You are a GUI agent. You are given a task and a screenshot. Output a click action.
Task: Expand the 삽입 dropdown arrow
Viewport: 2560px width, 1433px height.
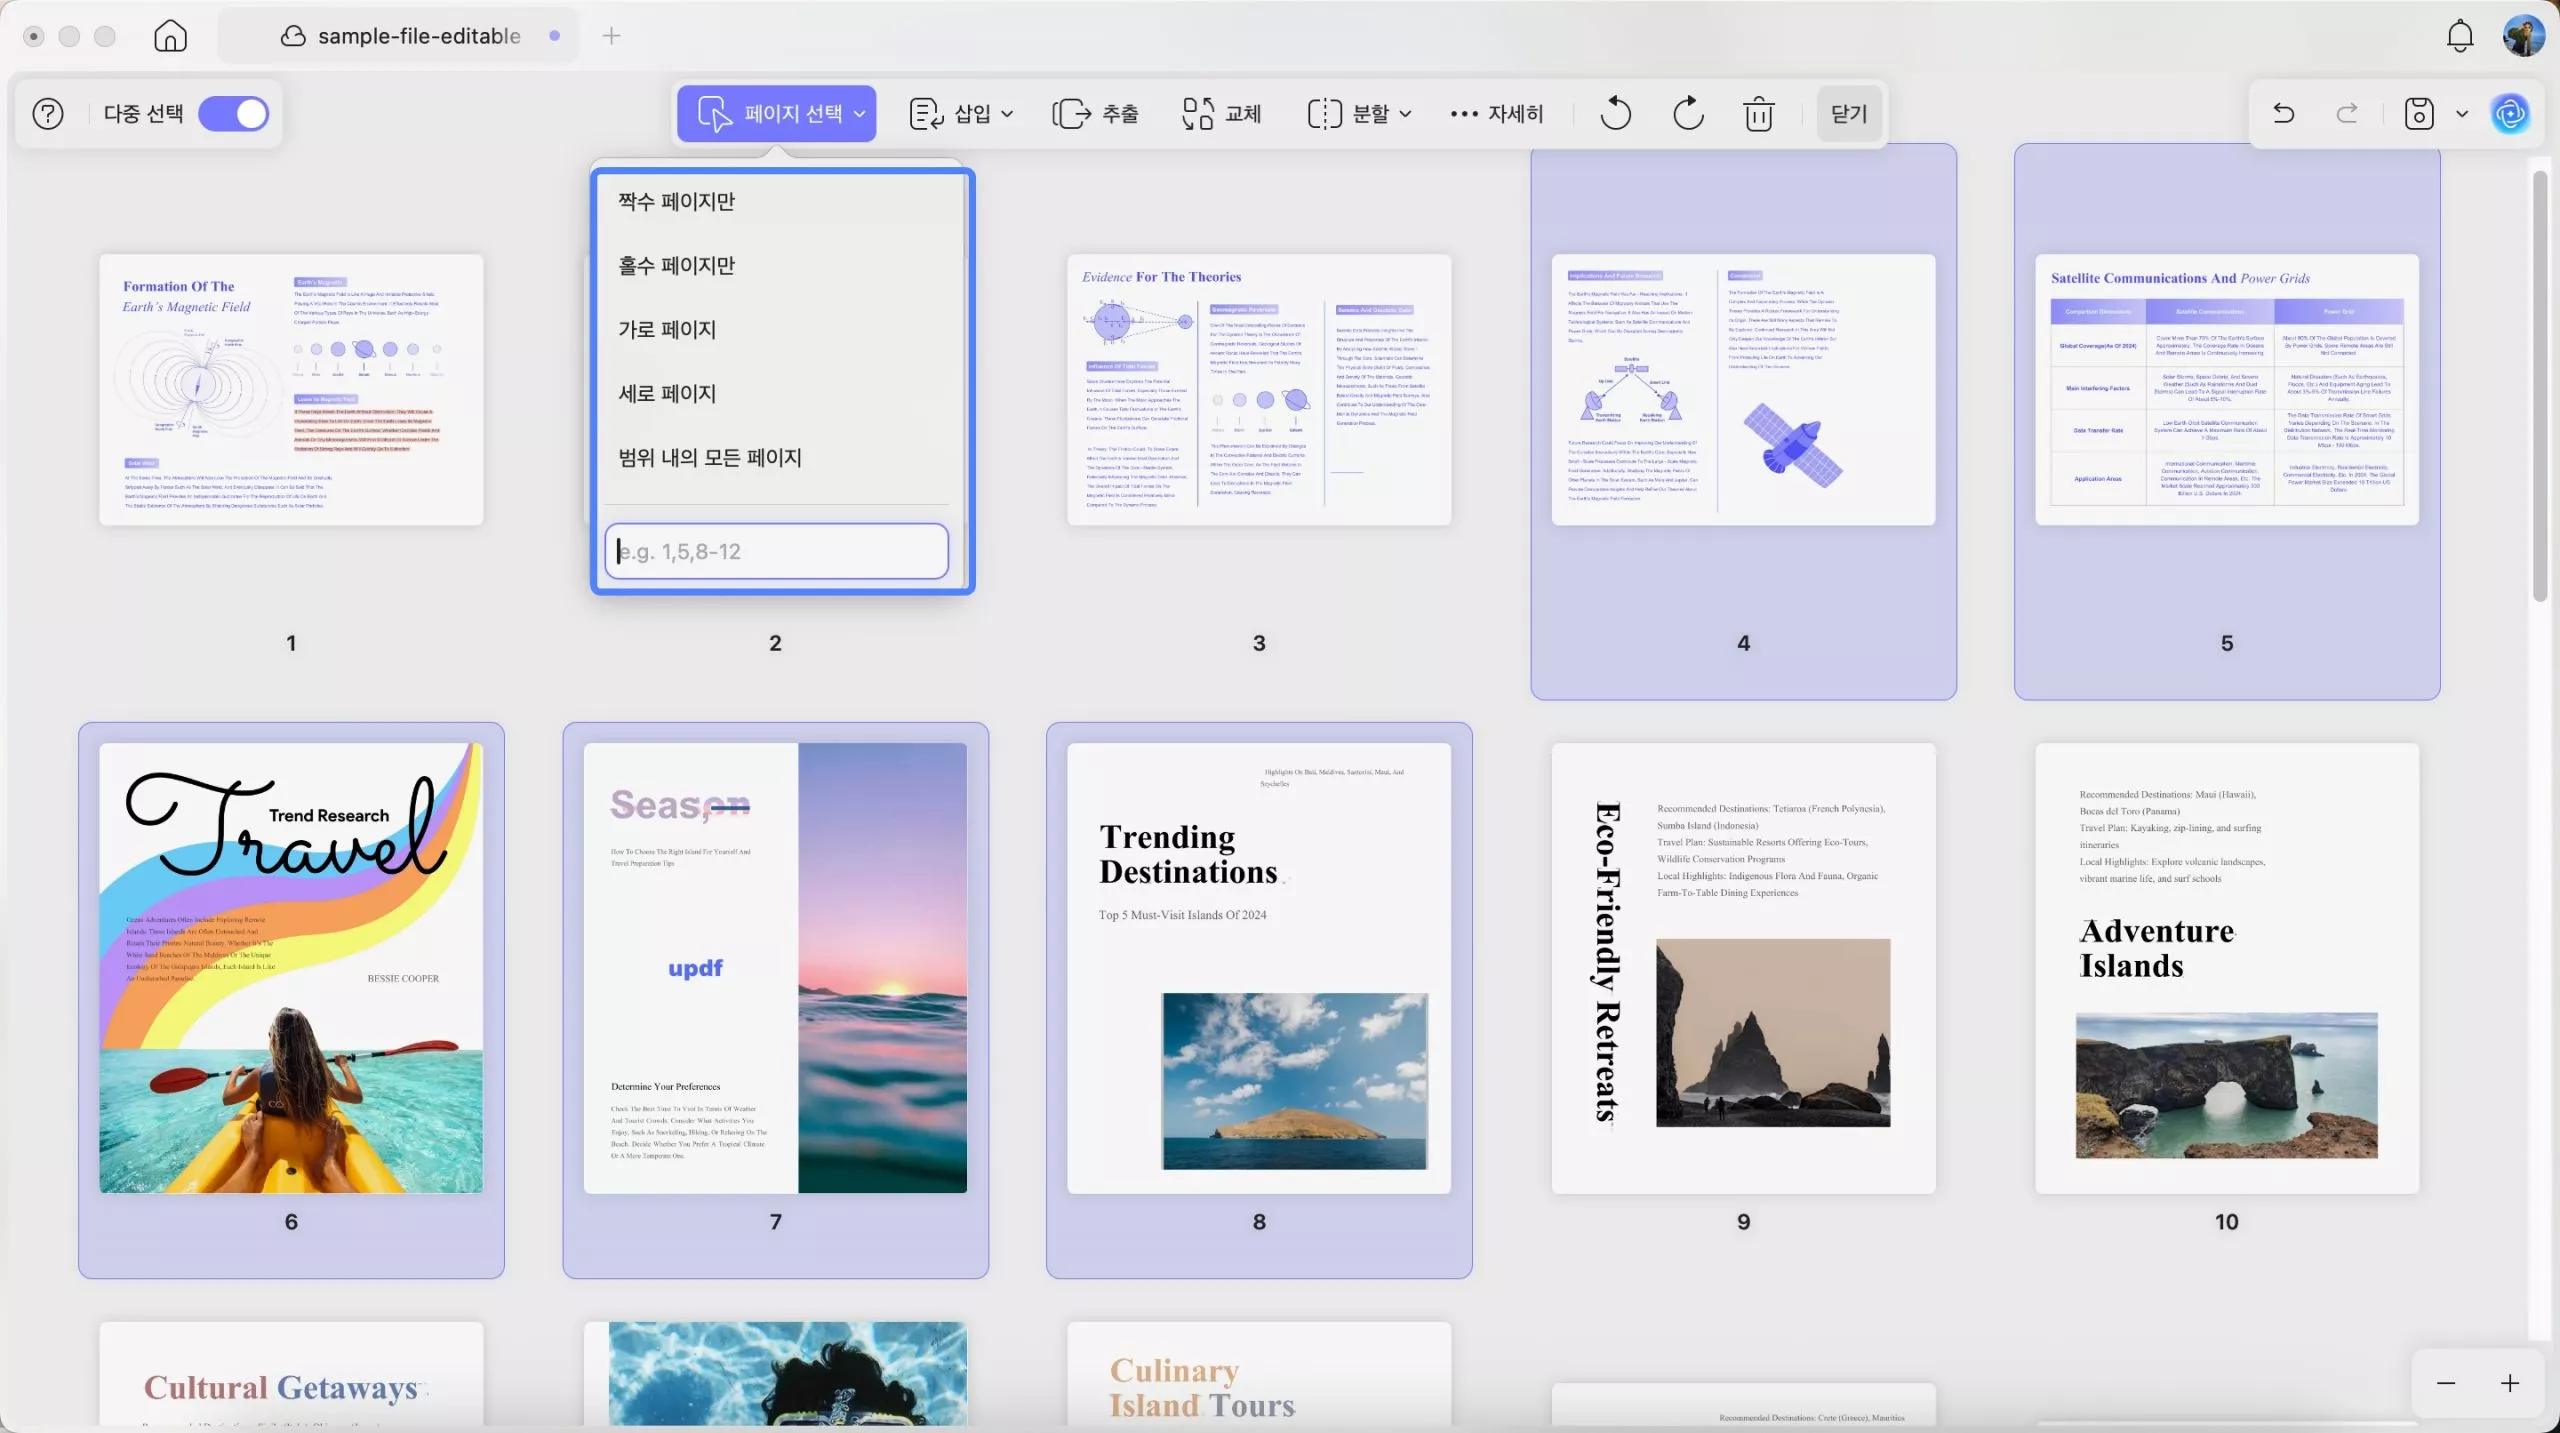tap(1007, 114)
